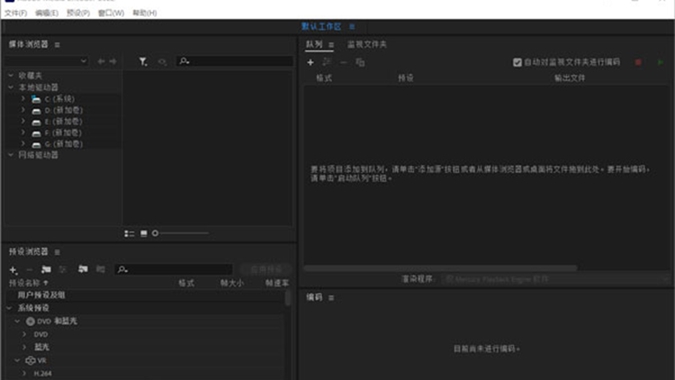Expand the C: (系统) drive
The image size is (675, 380).
23,99
